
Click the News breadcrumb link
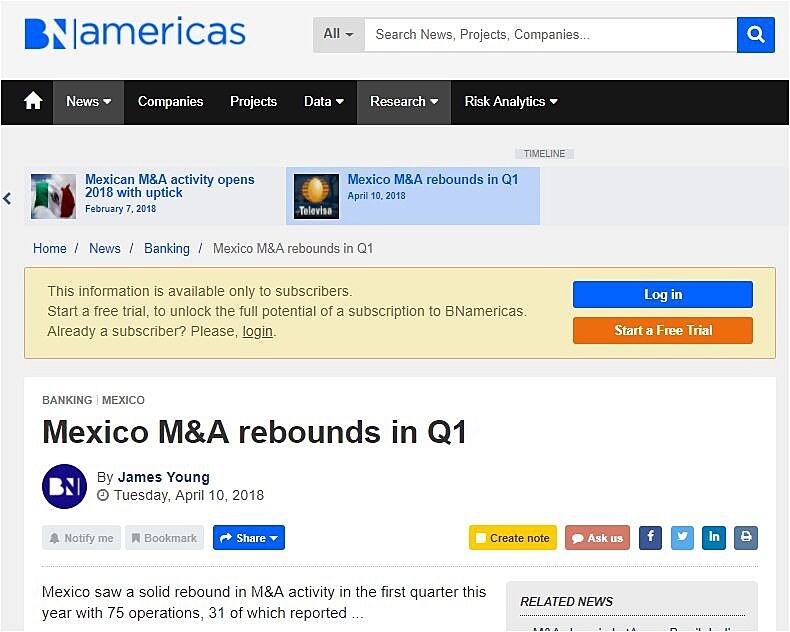pos(105,248)
